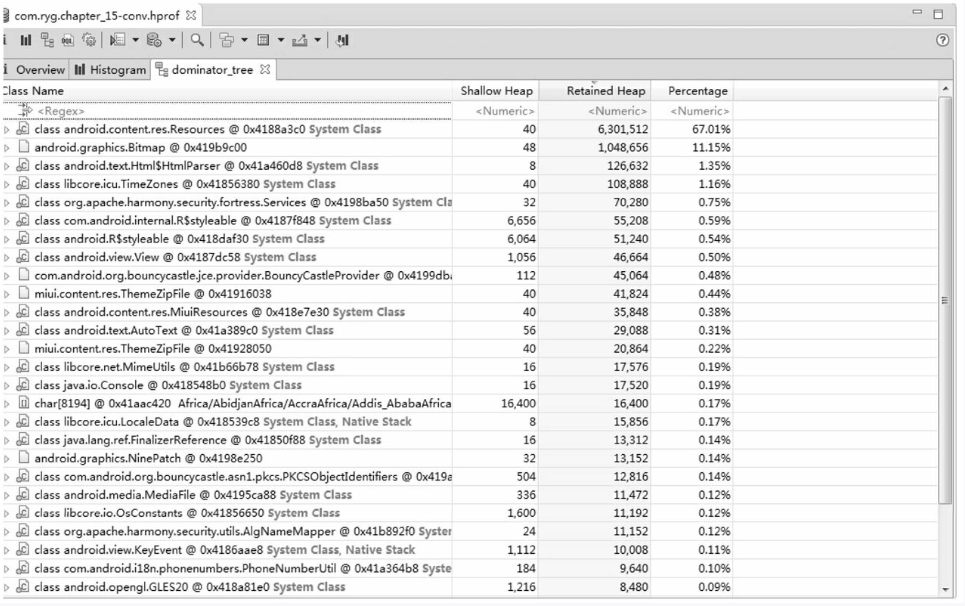Click the Regex filter field
Screen dimensions: 965x606
click(x=226, y=111)
